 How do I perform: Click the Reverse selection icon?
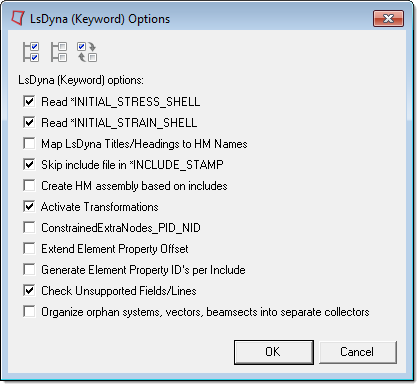coord(87,52)
